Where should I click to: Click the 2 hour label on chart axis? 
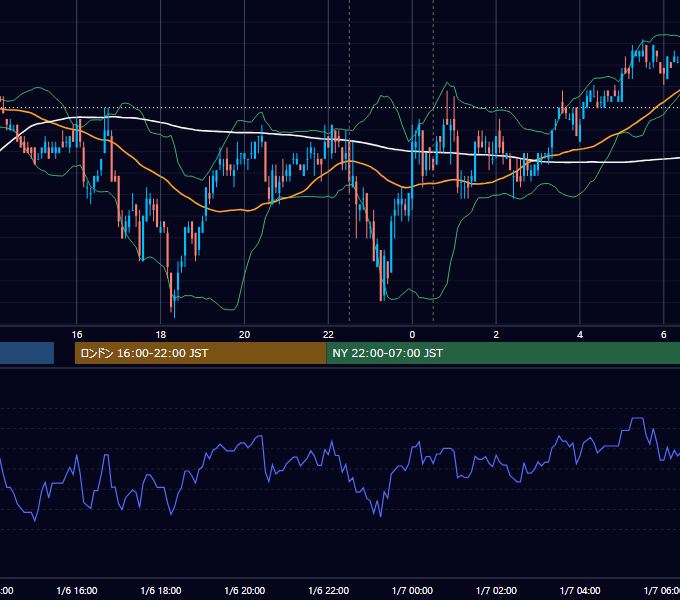496,335
